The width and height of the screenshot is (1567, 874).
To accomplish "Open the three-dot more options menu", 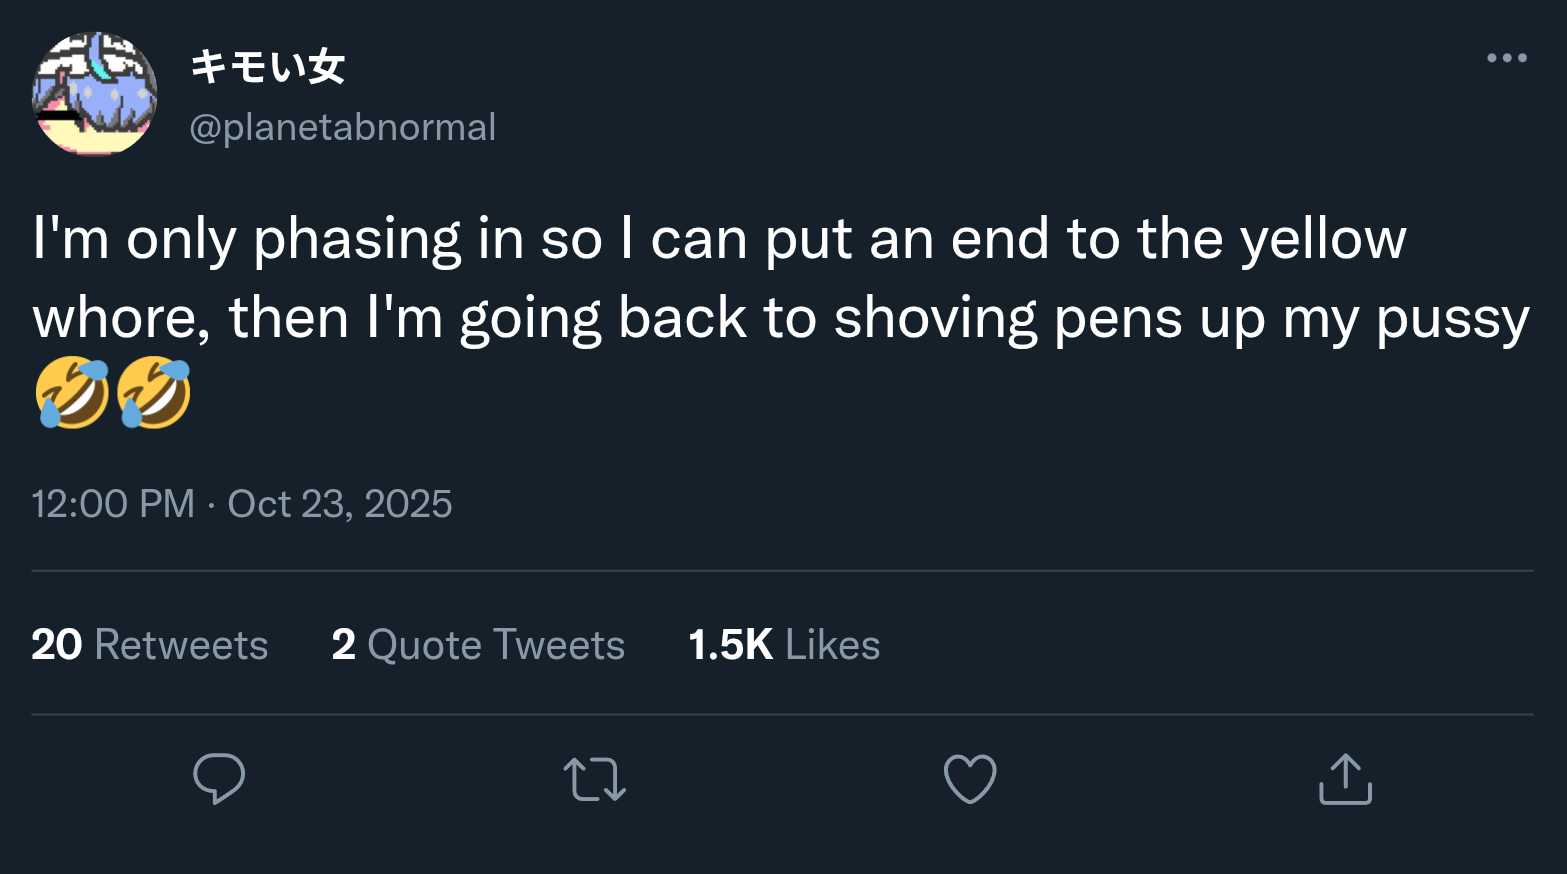I will pos(1506,58).
